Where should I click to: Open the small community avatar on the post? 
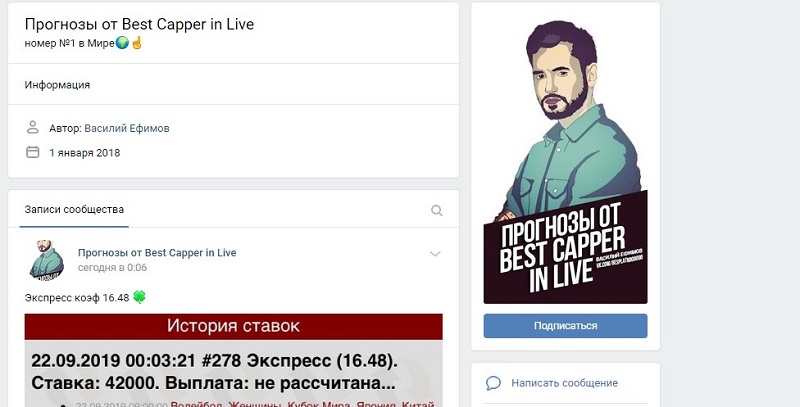coord(46,260)
